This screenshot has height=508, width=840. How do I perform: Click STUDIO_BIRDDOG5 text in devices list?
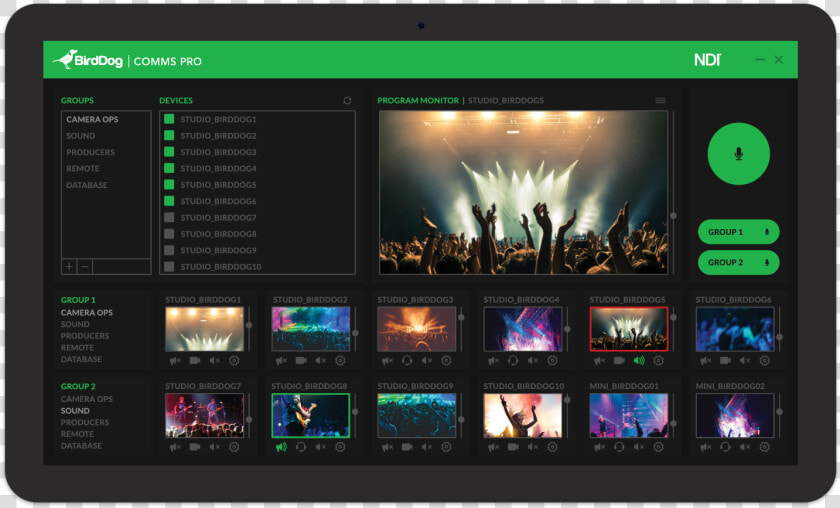click(x=218, y=185)
